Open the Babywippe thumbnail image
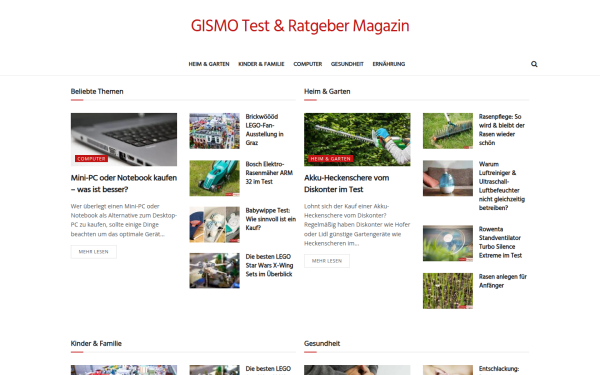Image resolution: width=600 pixels, height=375 pixels. 214,225
